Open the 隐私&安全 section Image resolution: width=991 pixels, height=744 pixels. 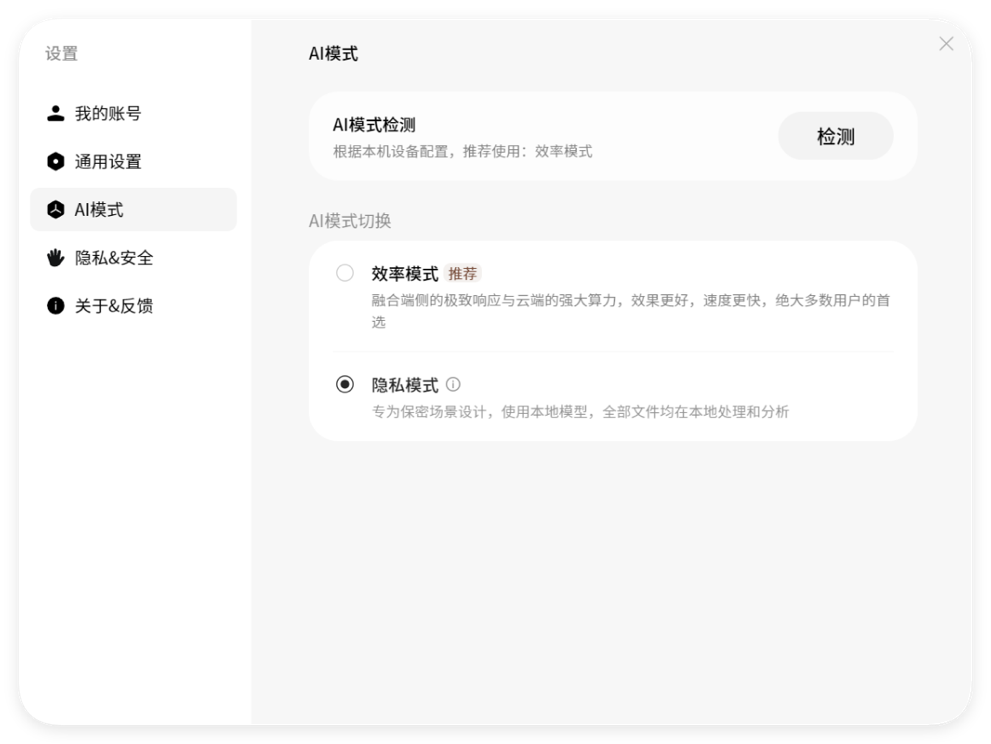[x=133, y=257]
